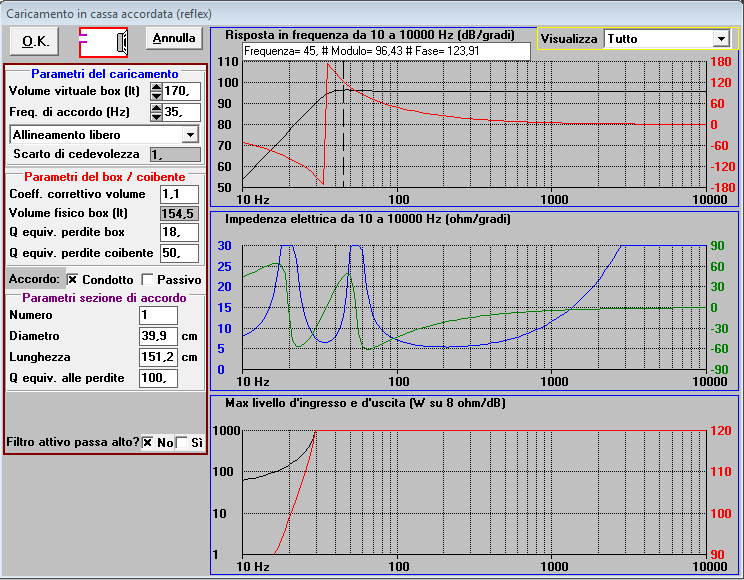Screen dimensions: 744x580
Task: Click the O.K. button
Action: pyautogui.click(x=35, y=41)
